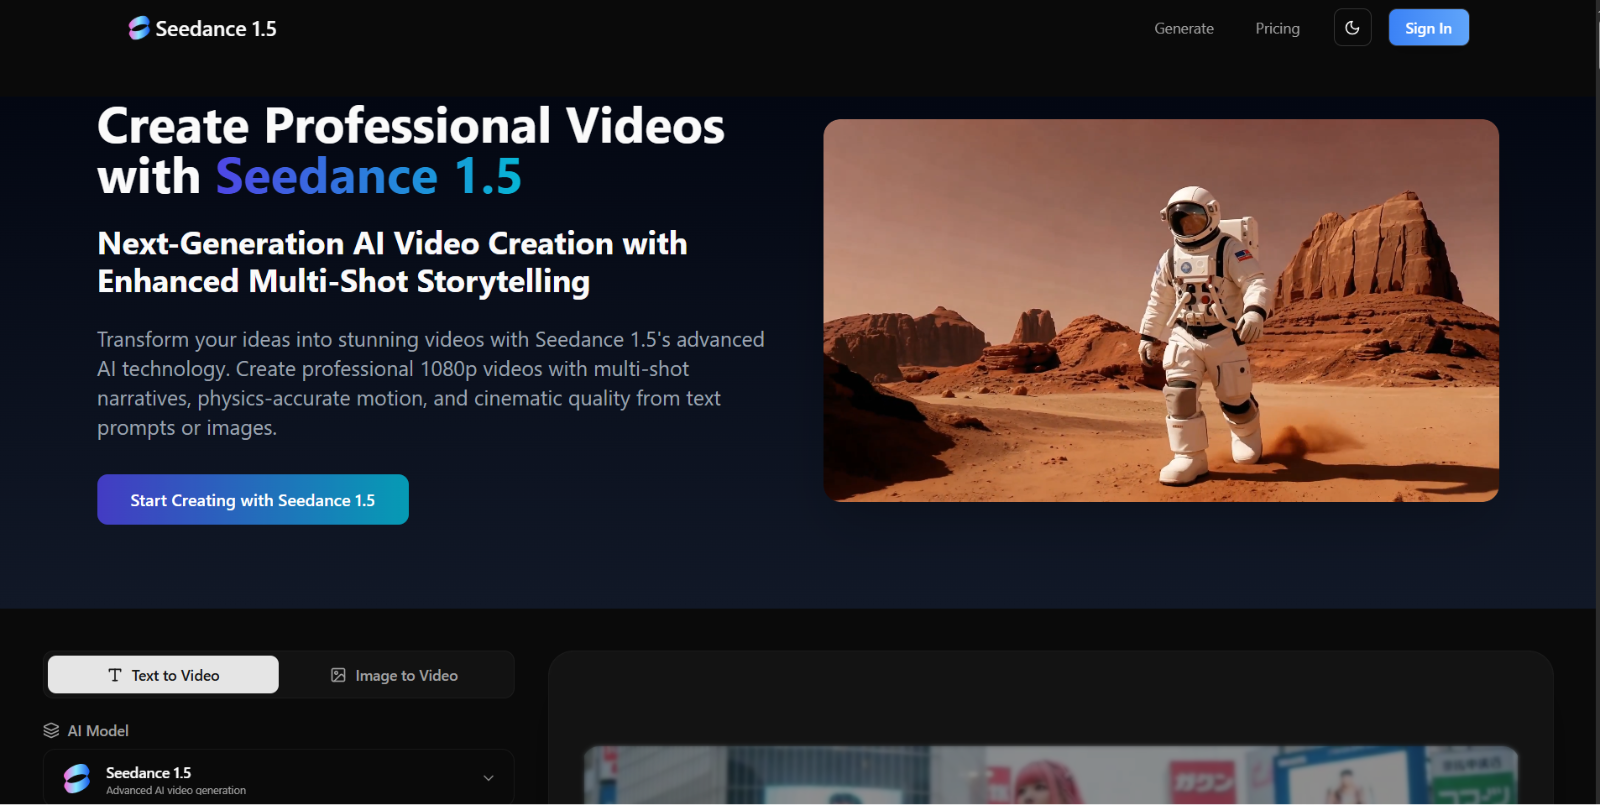
Task: Switch to the Text to Video tab
Action: [x=164, y=675]
